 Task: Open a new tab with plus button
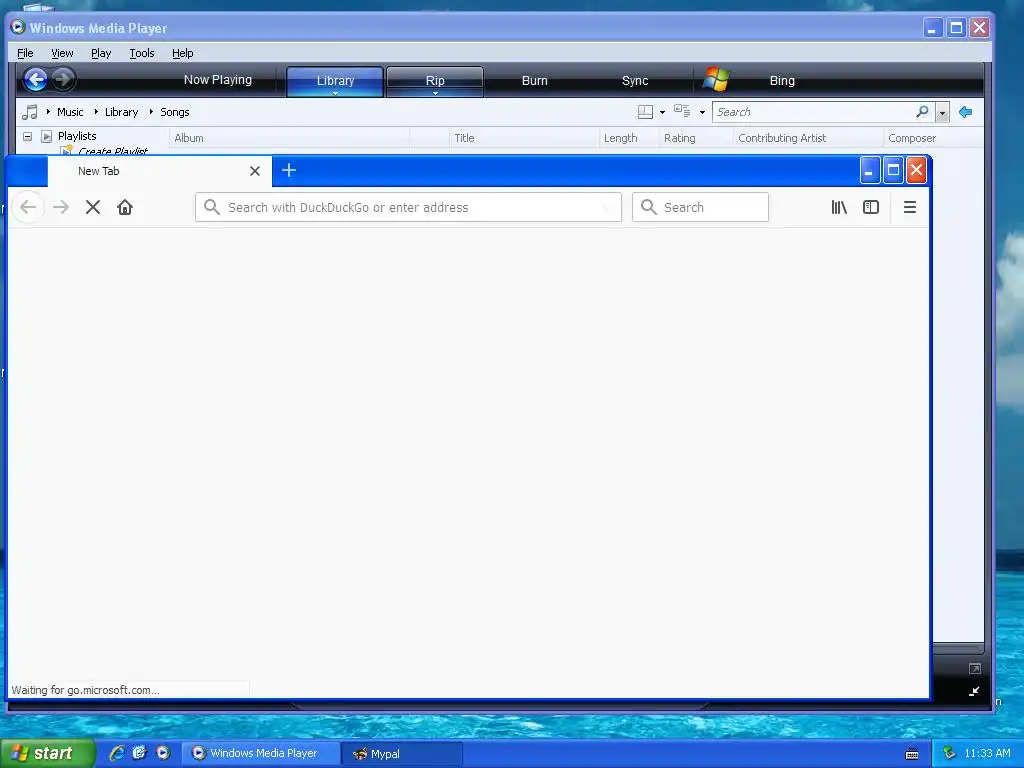[289, 170]
